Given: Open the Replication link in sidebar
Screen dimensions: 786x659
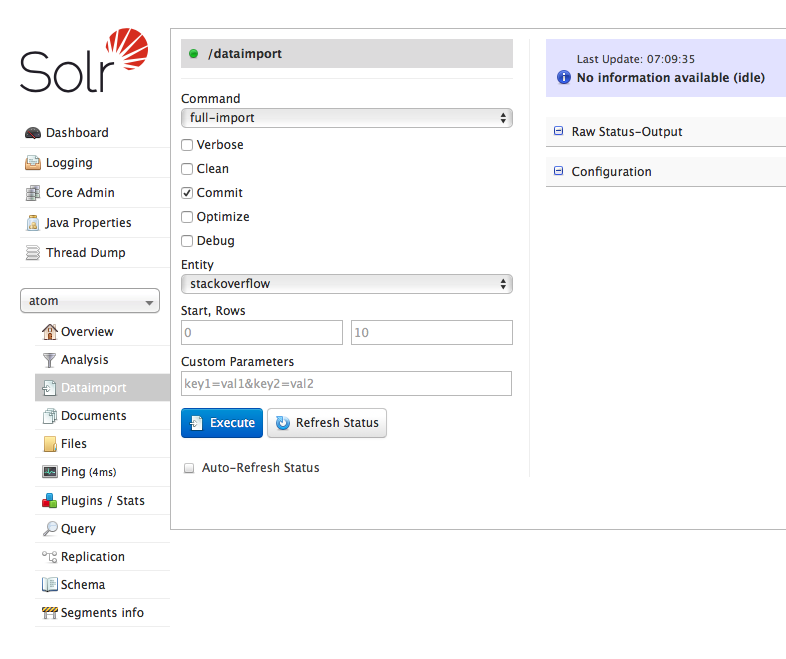Looking at the screenshot, I should [93, 557].
